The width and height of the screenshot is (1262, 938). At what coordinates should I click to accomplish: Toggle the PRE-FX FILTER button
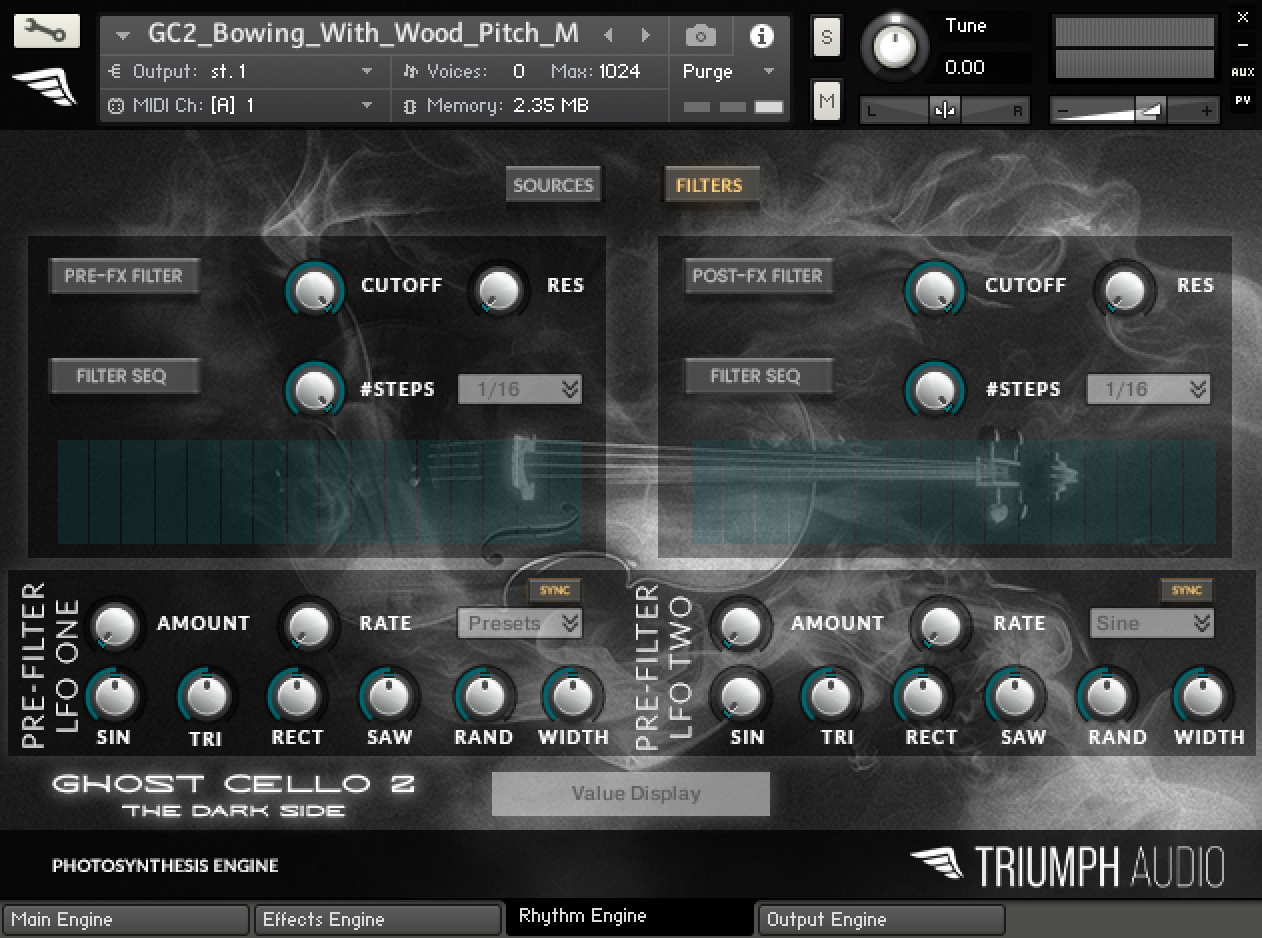[x=123, y=276]
